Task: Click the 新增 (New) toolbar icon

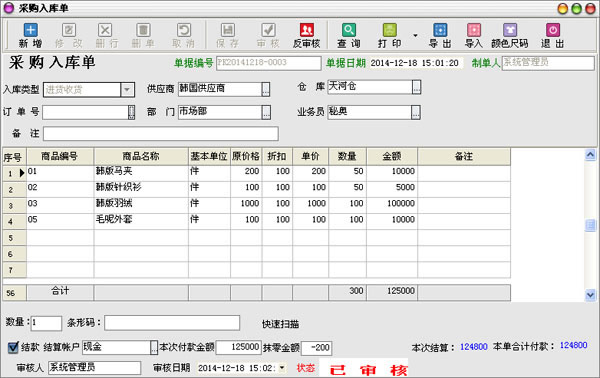Action: coord(31,30)
